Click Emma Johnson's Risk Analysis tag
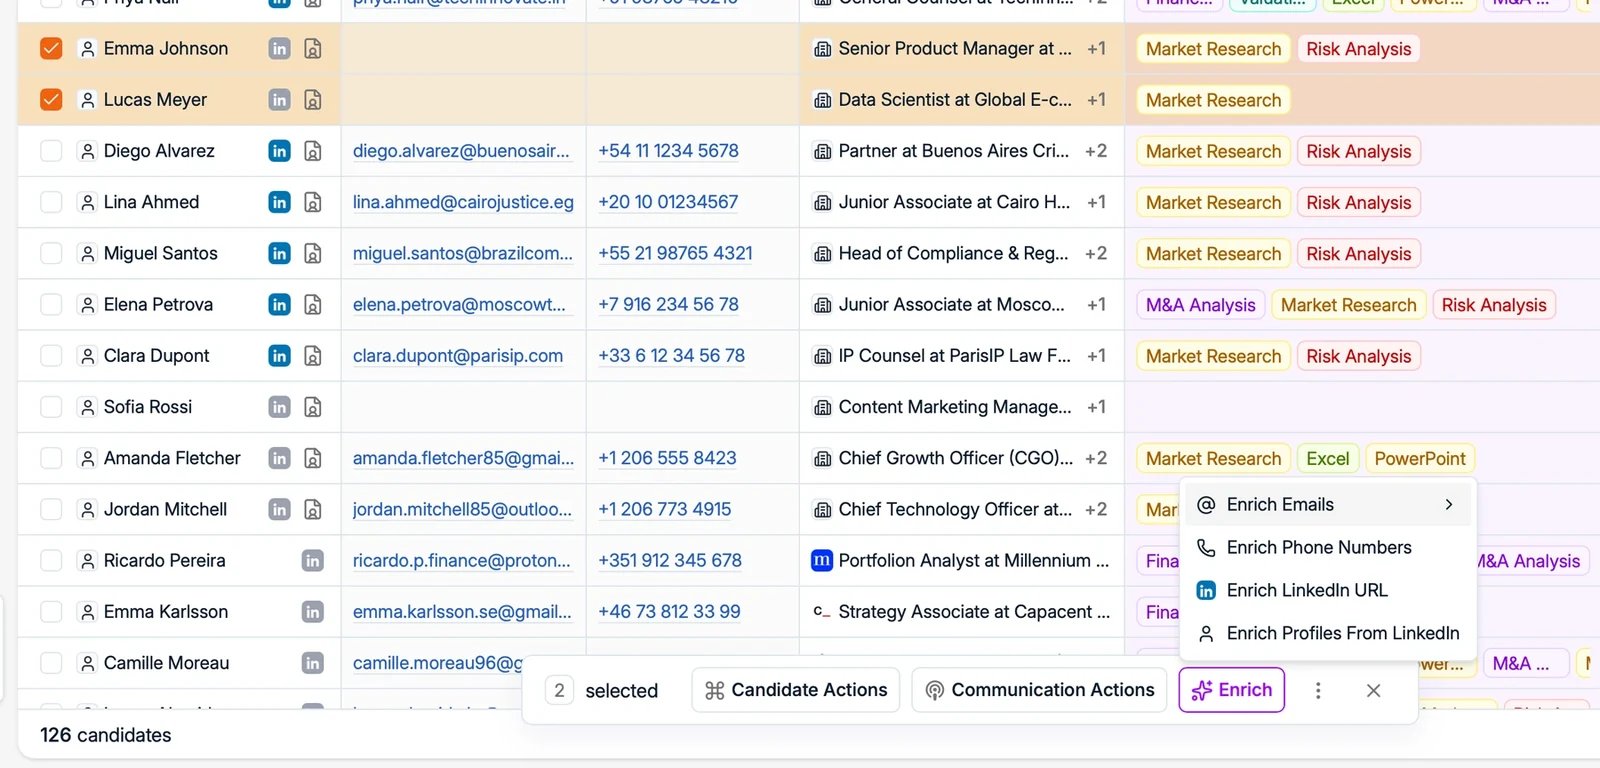1600x768 pixels. click(1358, 49)
